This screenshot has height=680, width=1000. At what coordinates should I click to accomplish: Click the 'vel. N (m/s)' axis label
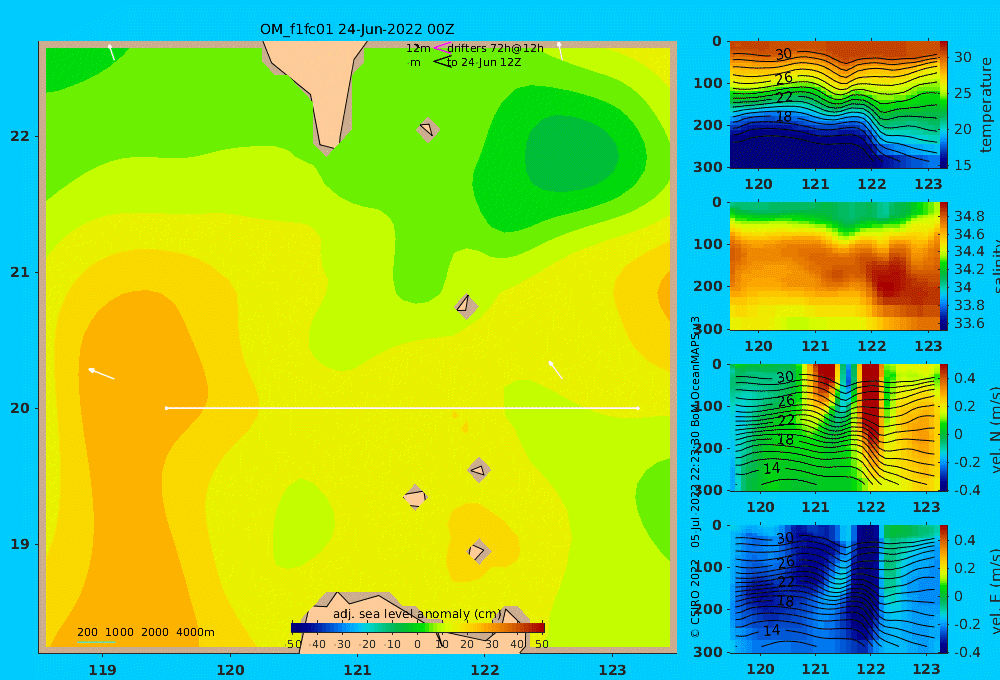click(994, 429)
